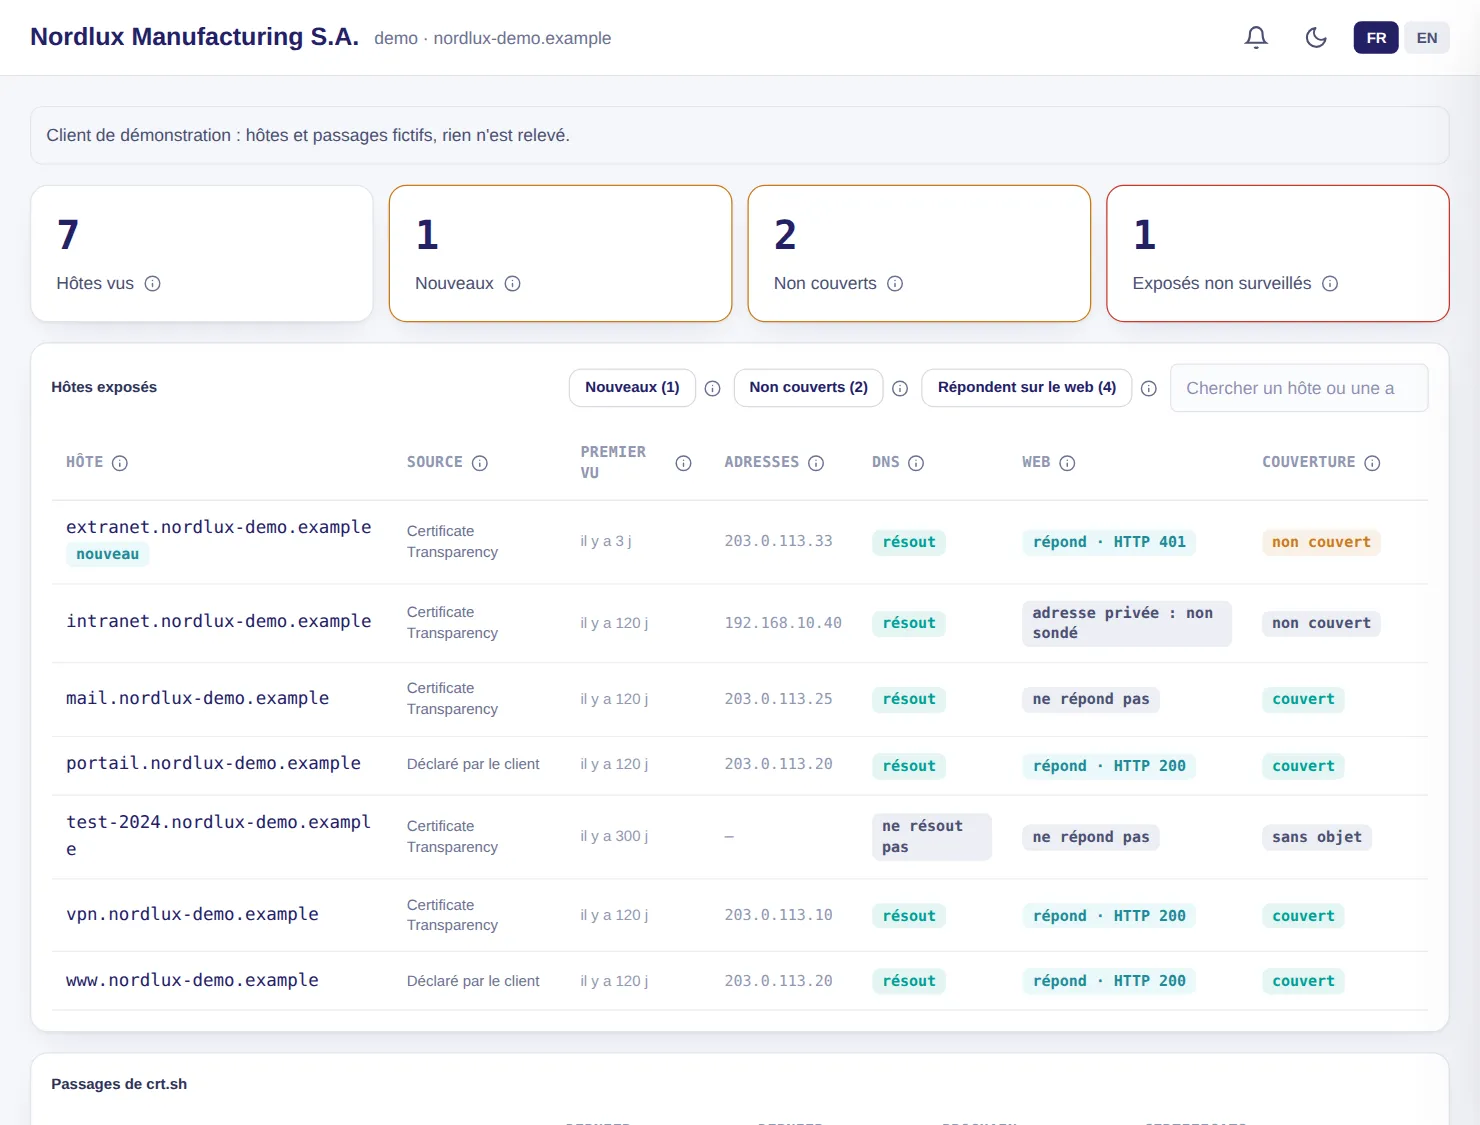1480x1125 pixels.
Task: Click info icon in ADRESSES column header
Action: [816, 463]
